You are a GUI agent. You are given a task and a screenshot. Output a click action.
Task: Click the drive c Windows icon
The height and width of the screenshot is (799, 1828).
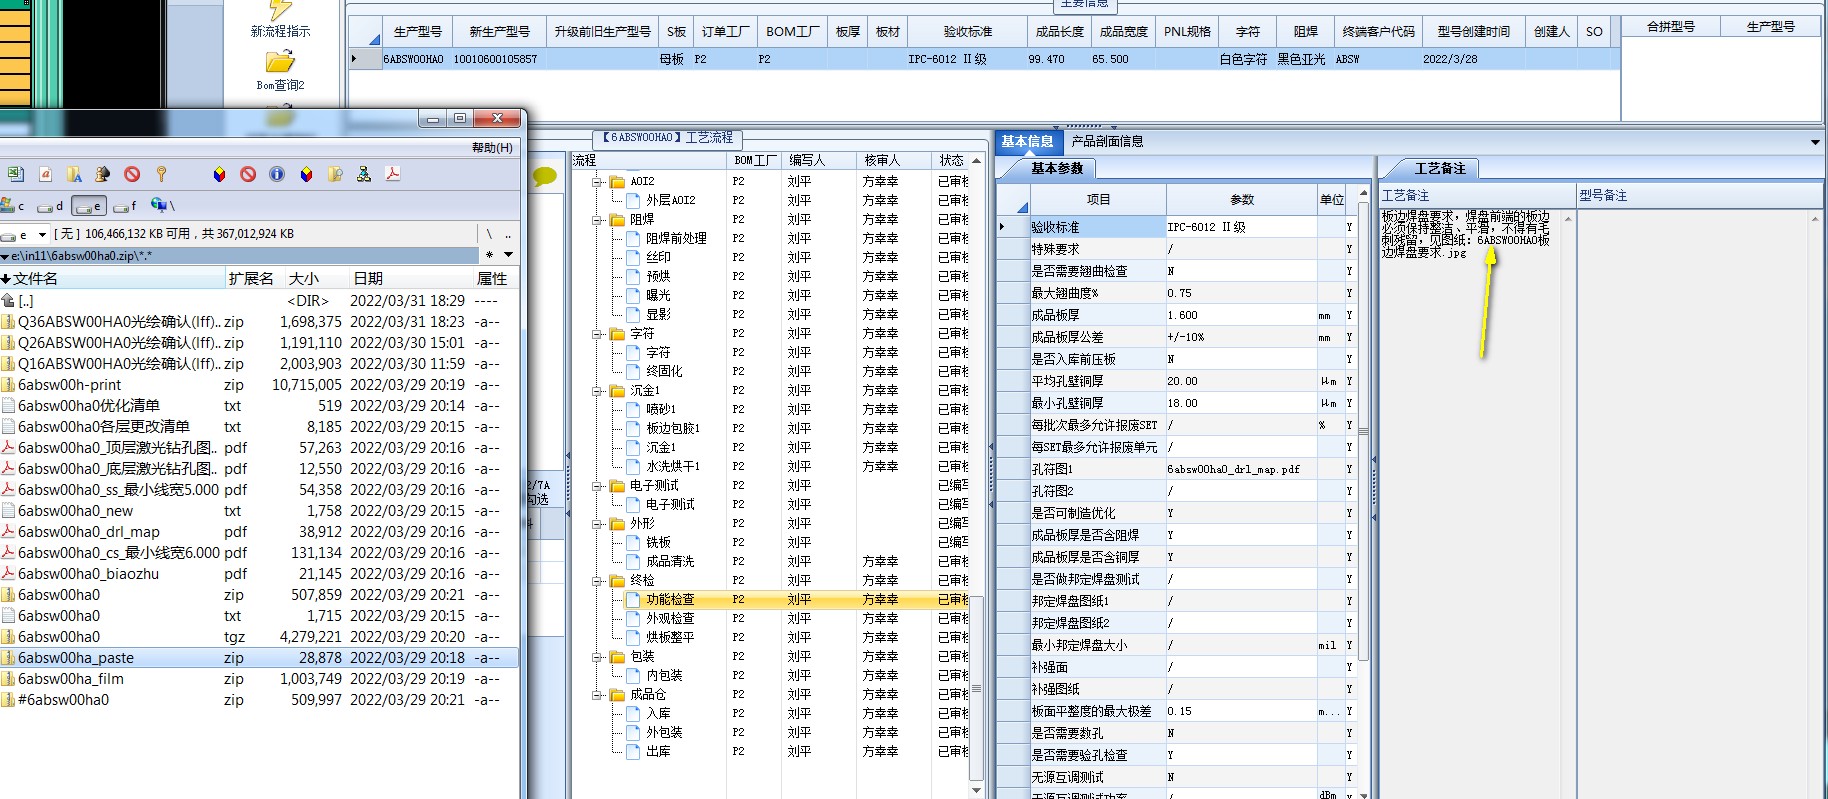[x=12, y=206]
